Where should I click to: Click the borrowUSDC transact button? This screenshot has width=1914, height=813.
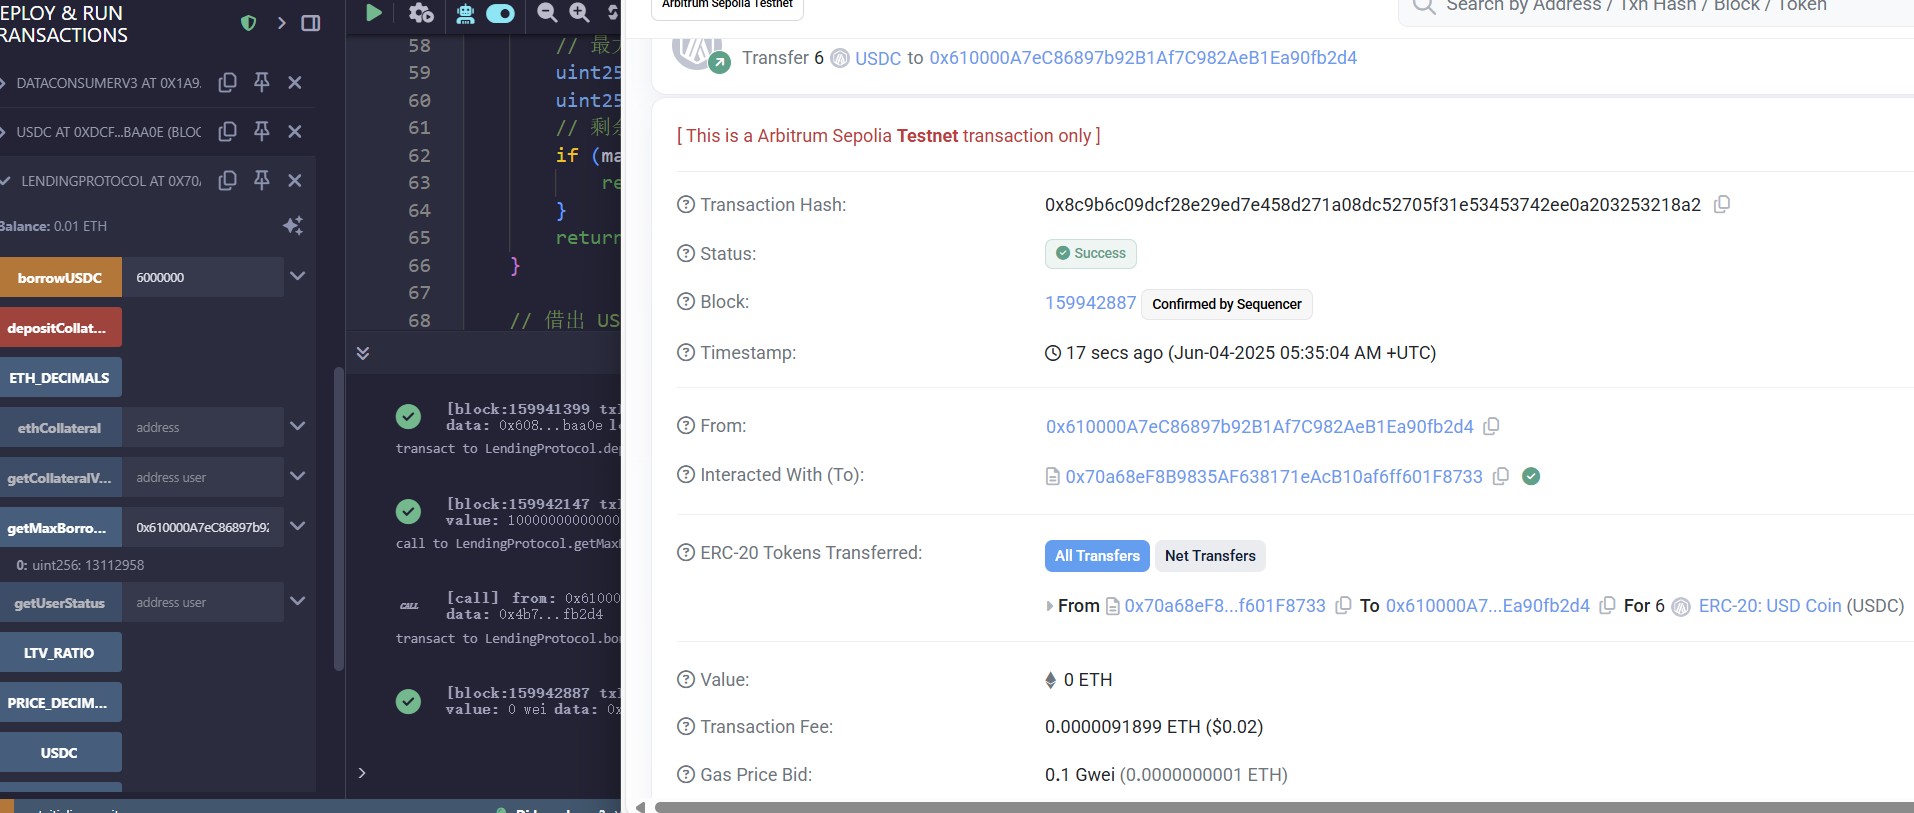[60, 277]
